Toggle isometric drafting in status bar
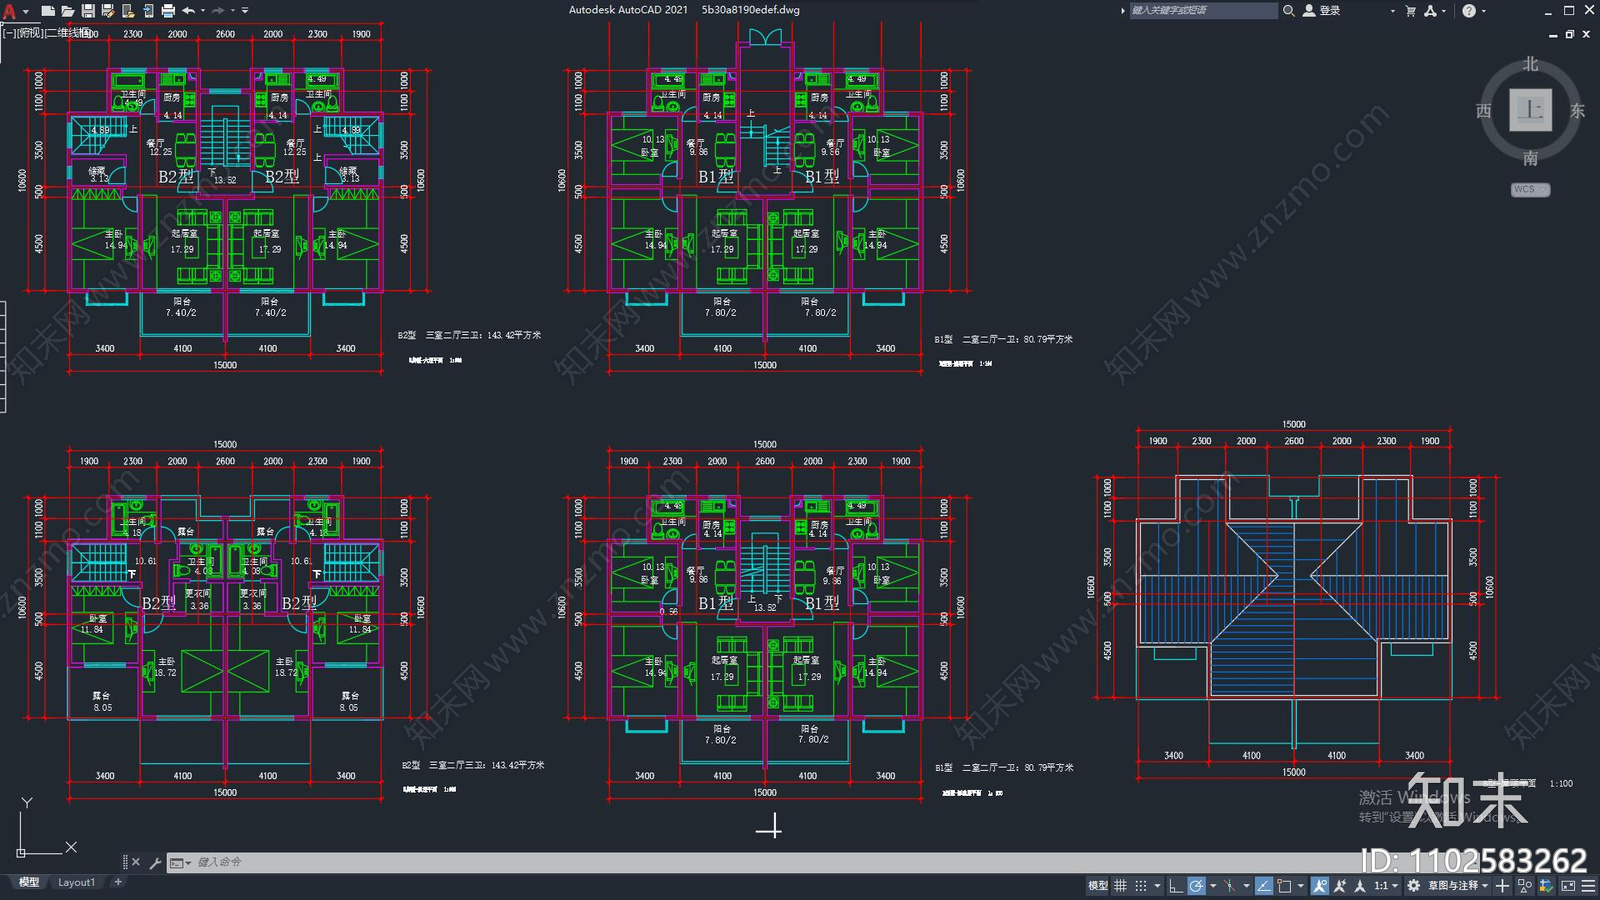The width and height of the screenshot is (1600, 900). point(1230,886)
